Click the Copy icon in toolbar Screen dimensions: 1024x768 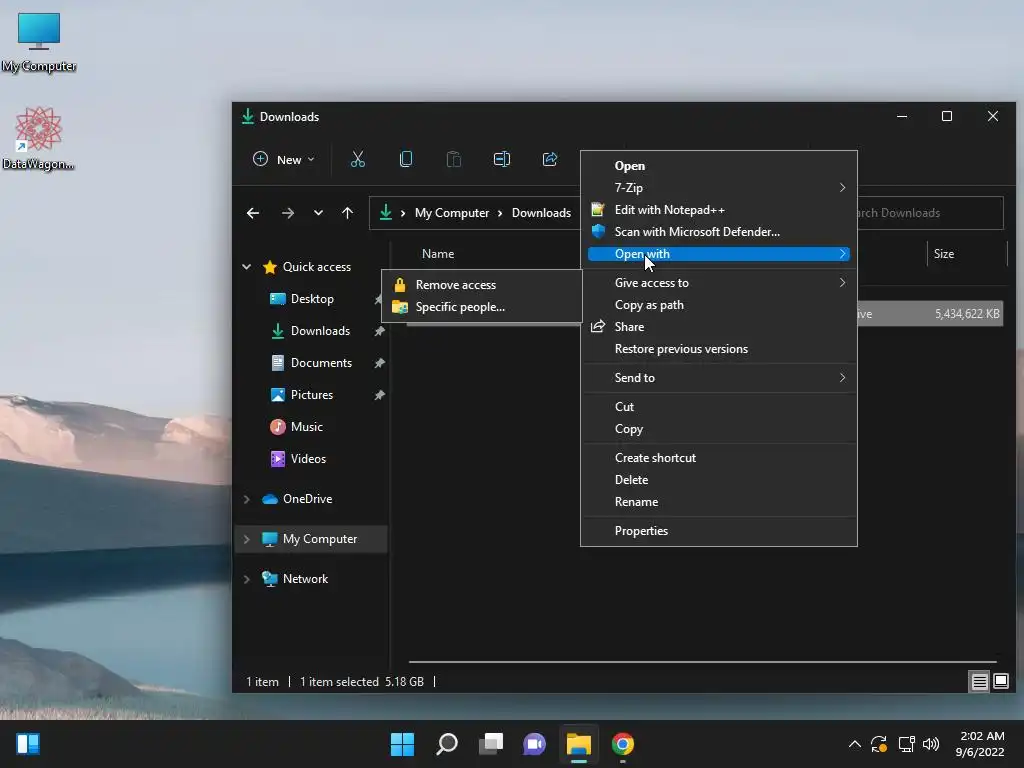406,159
